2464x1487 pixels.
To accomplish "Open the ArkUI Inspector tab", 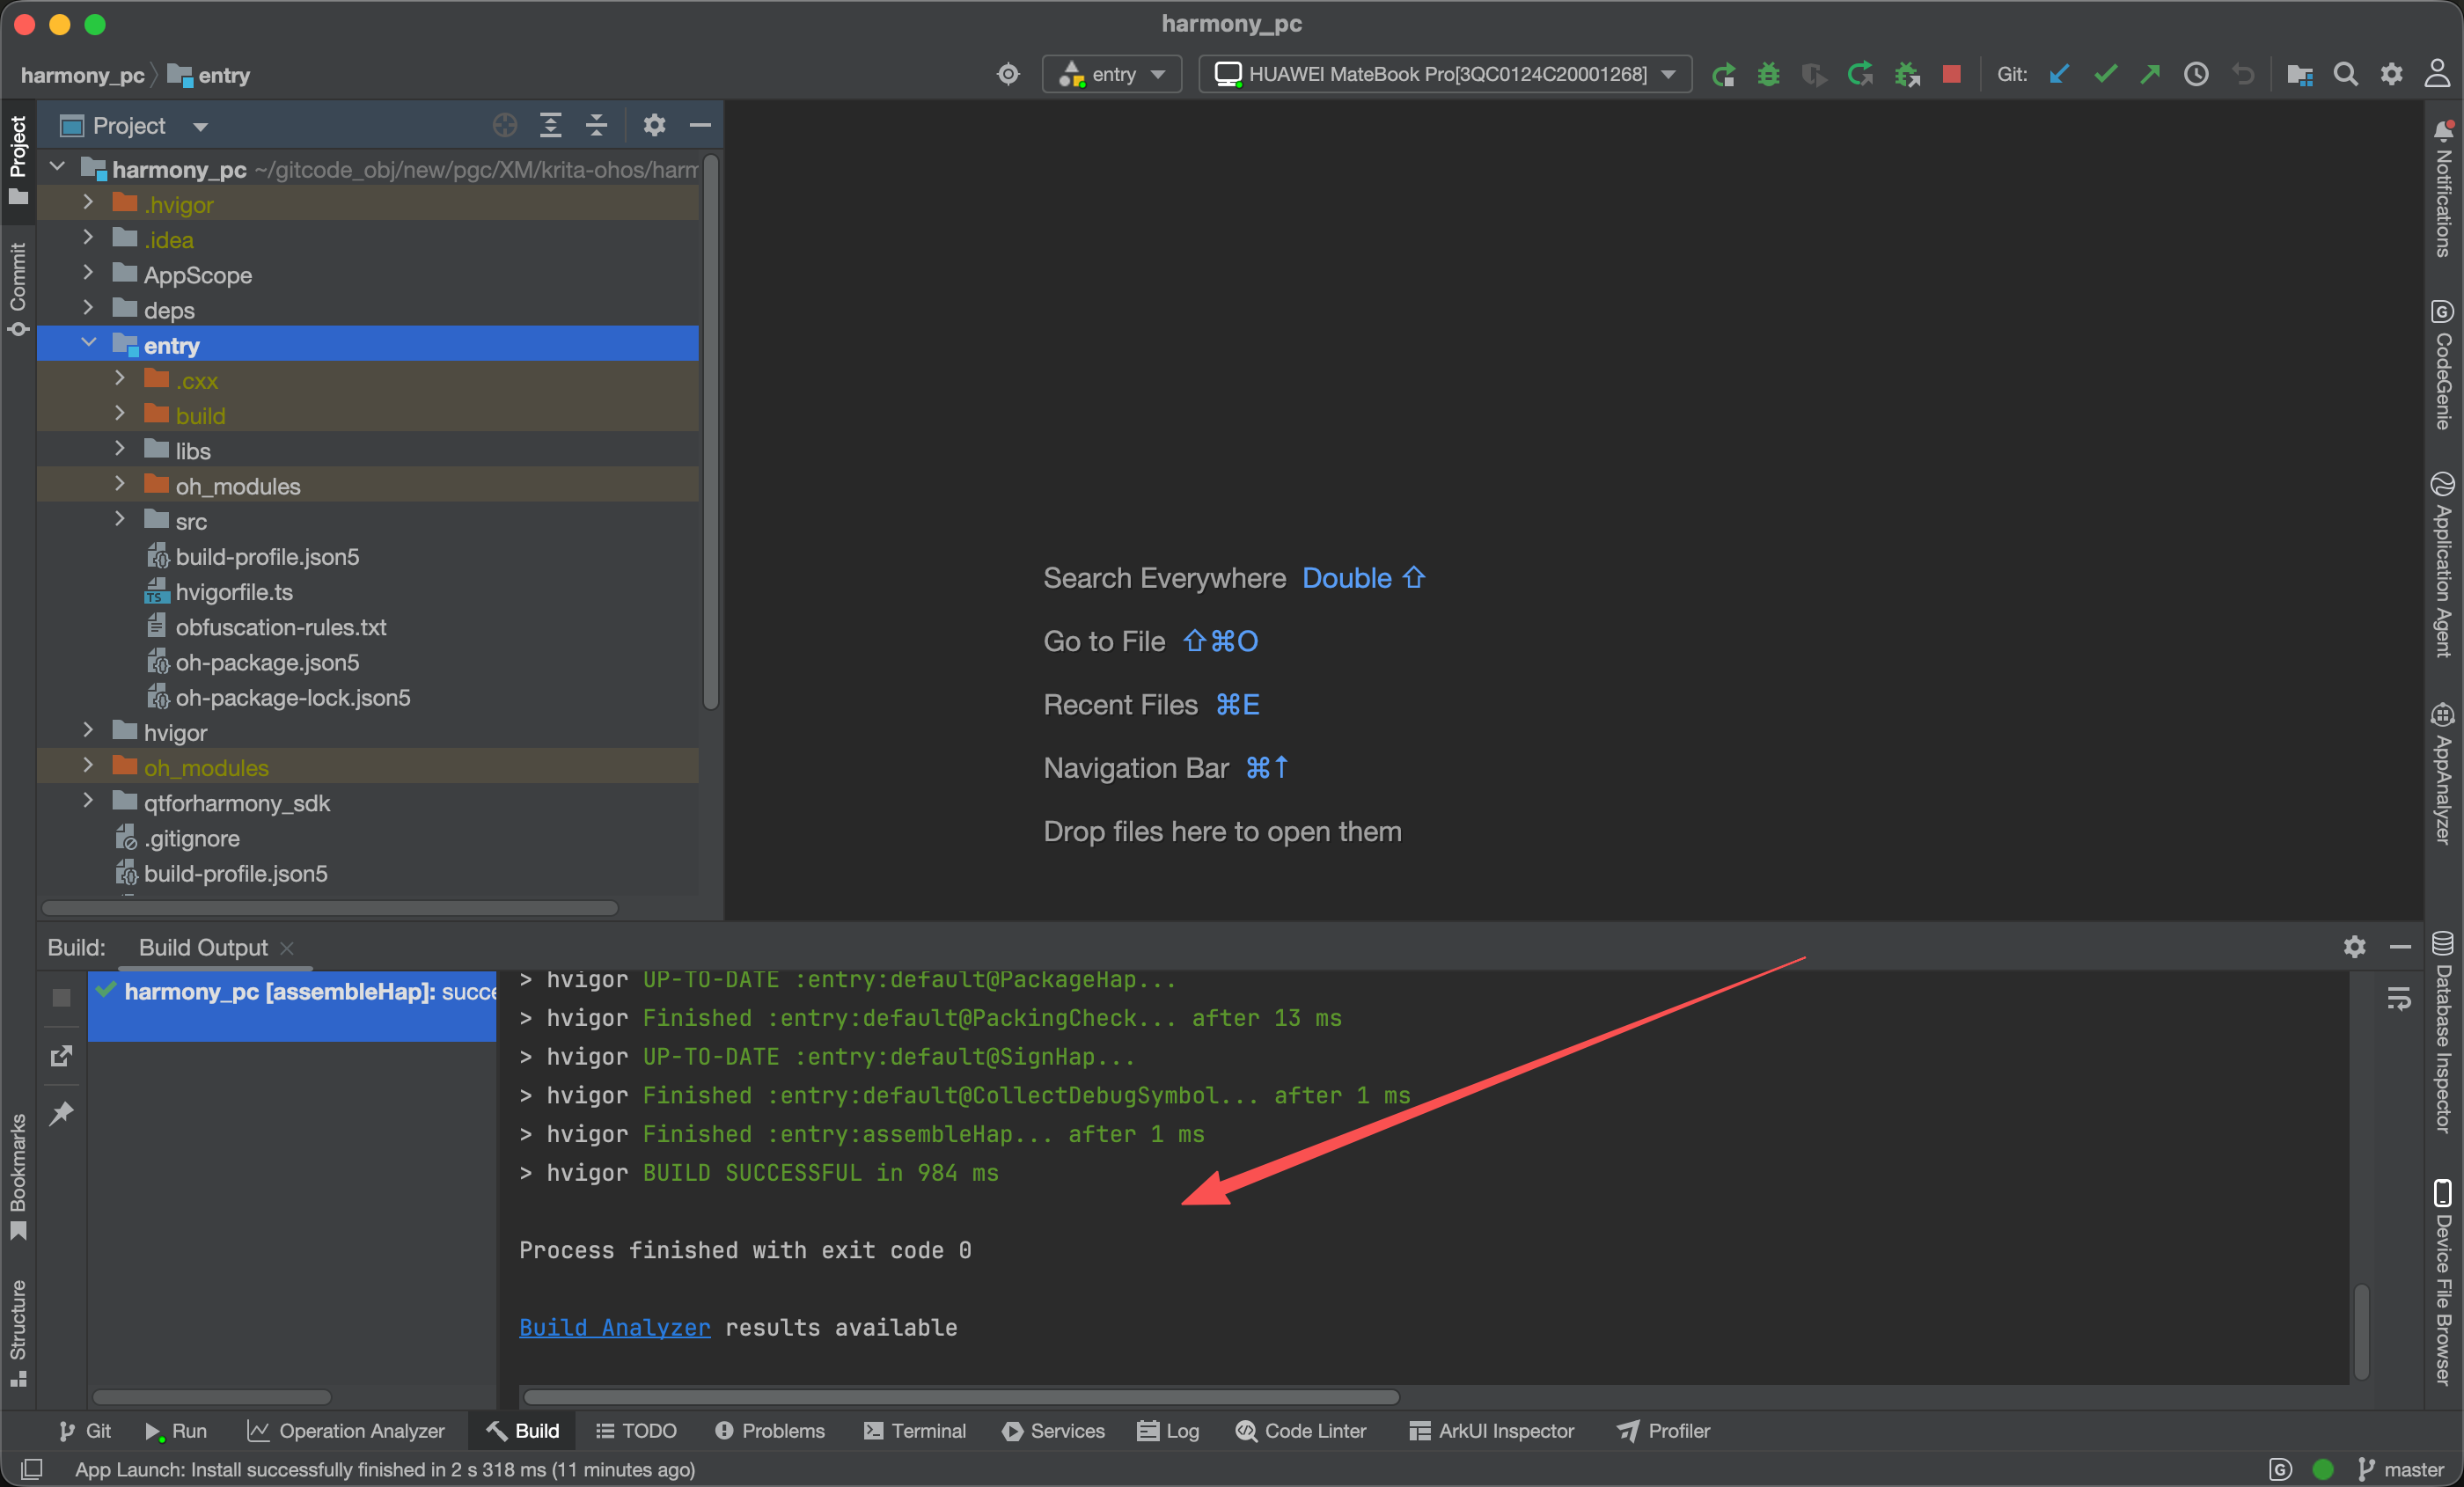I will click(1491, 1430).
